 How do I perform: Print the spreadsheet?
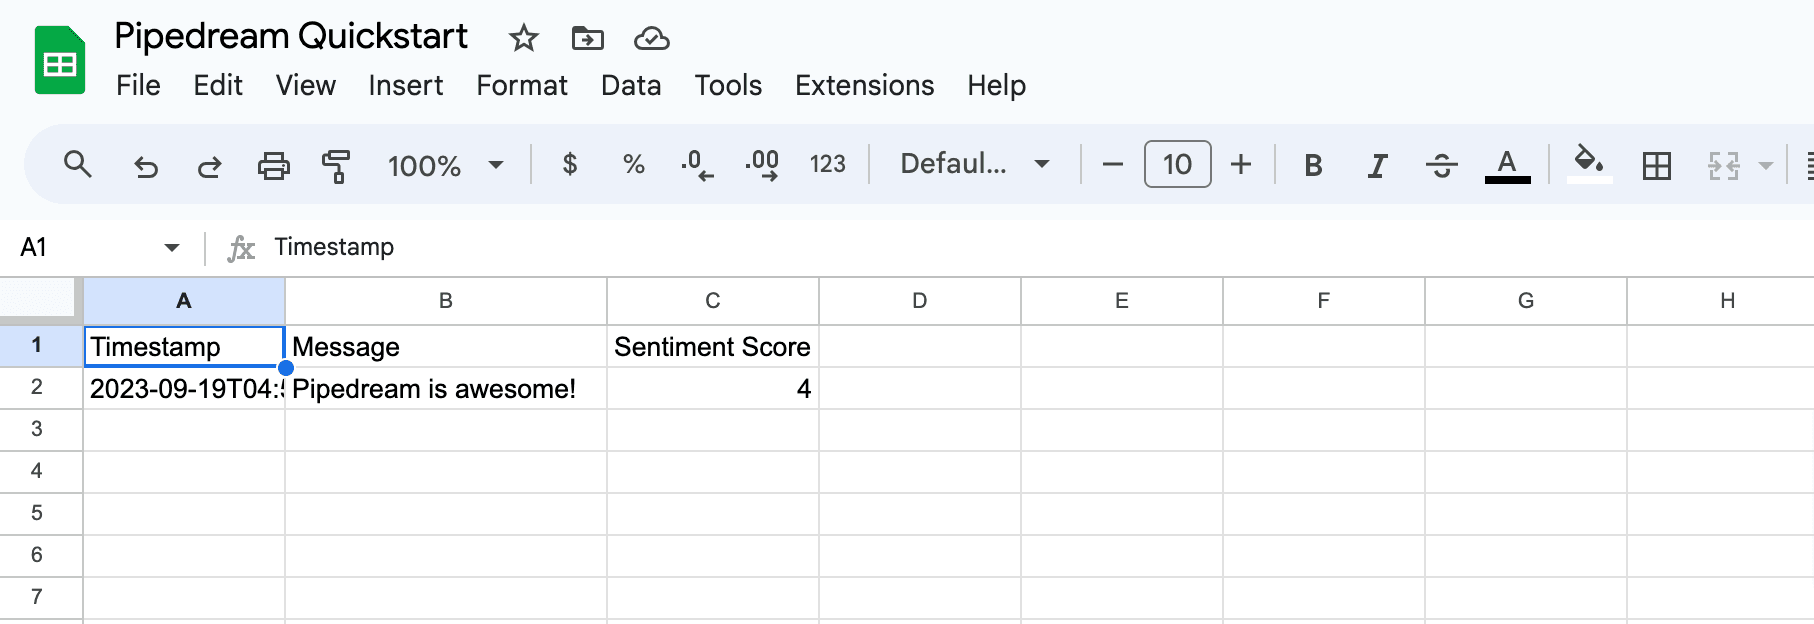pyautogui.click(x=273, y=165)
